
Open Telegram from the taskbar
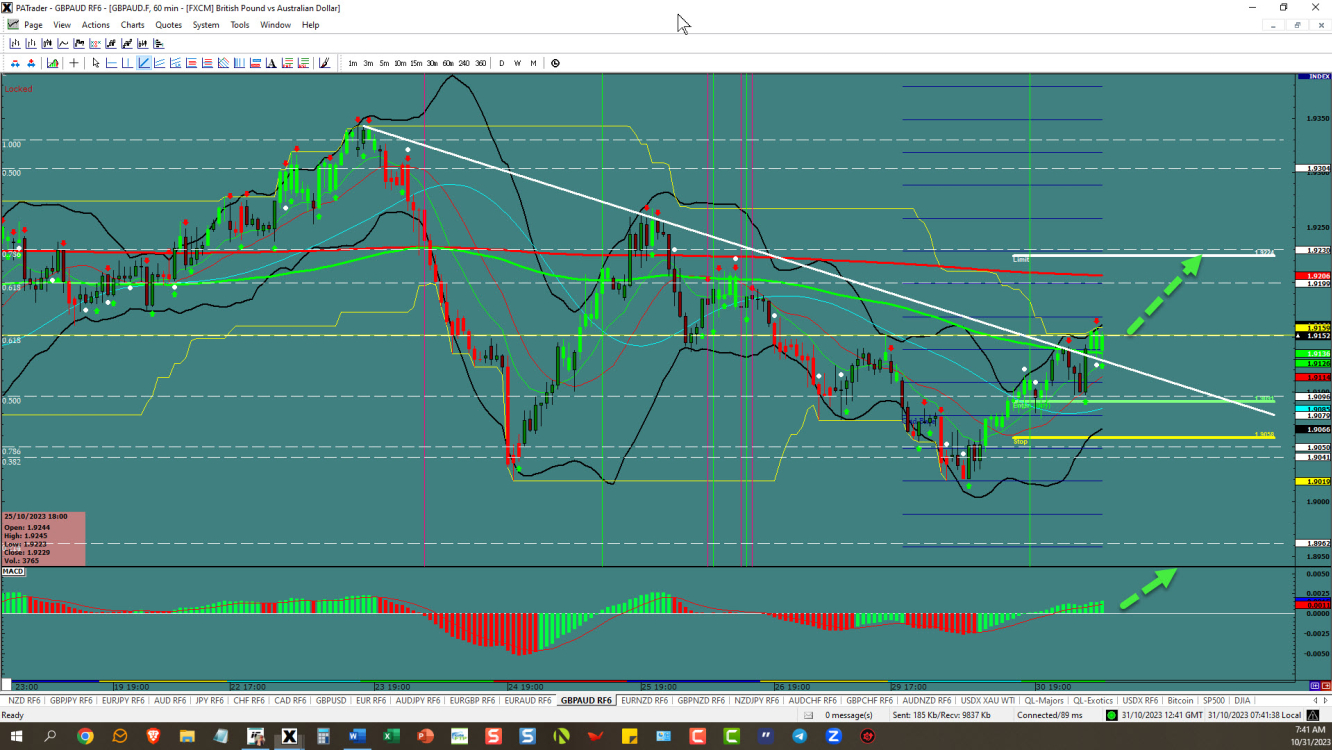799,736
